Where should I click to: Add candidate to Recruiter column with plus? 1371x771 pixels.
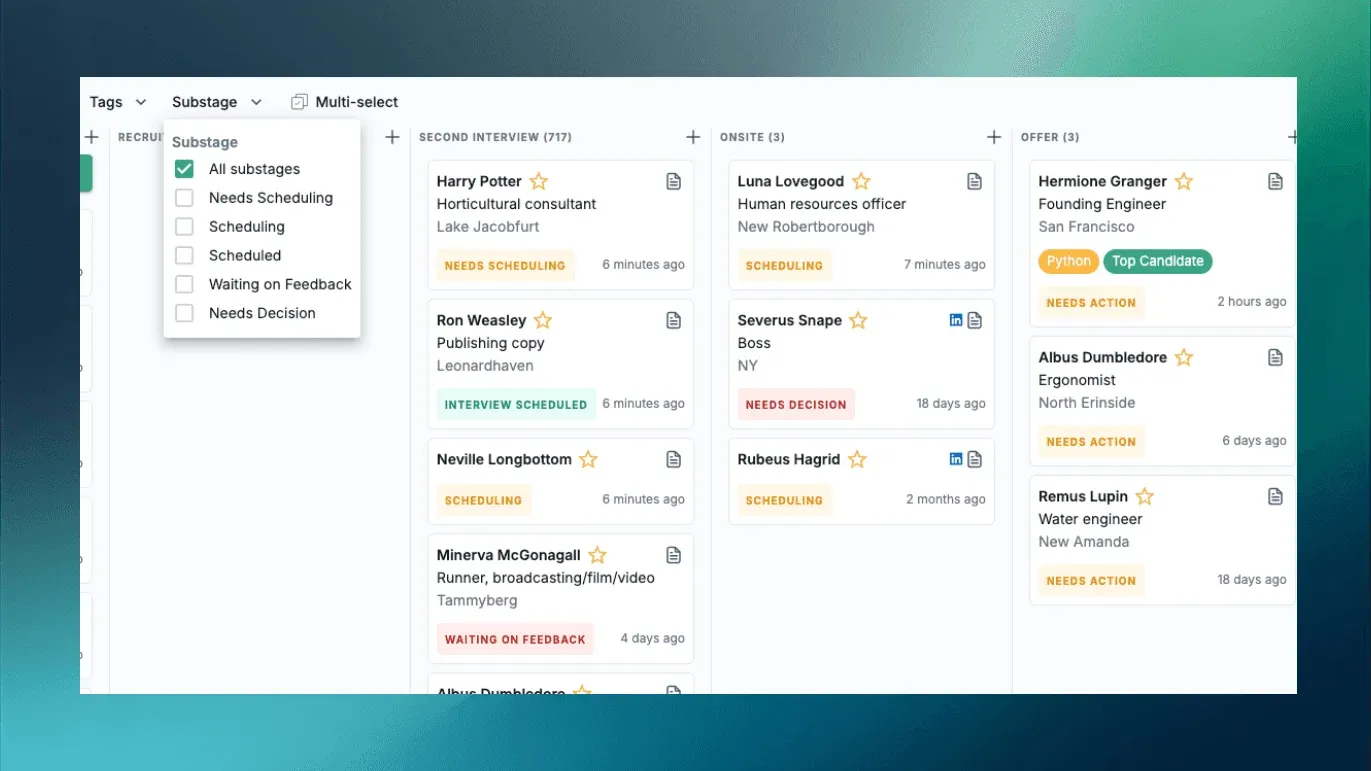pyautogui.click(x=392, y=137)
